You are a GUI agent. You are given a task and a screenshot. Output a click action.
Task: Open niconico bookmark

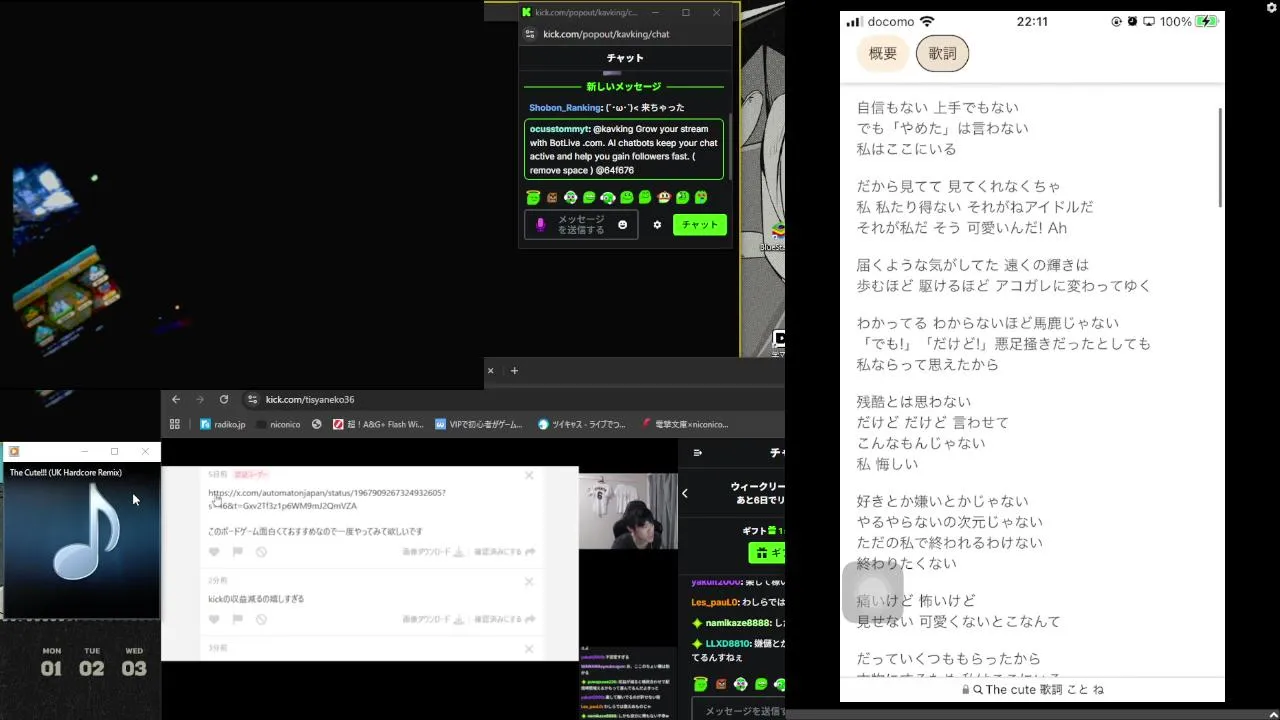(x=278, y=424)
